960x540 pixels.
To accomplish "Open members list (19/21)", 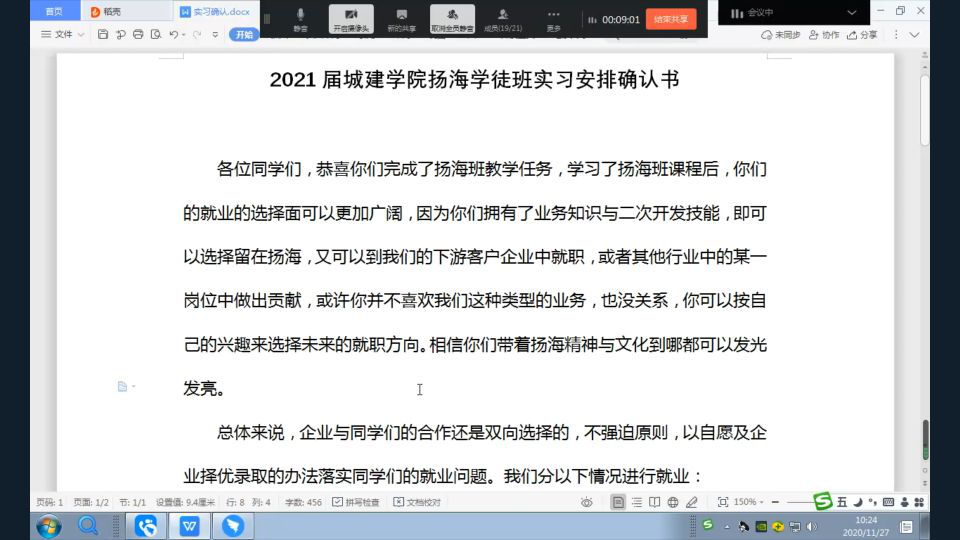I will (502, 18).
